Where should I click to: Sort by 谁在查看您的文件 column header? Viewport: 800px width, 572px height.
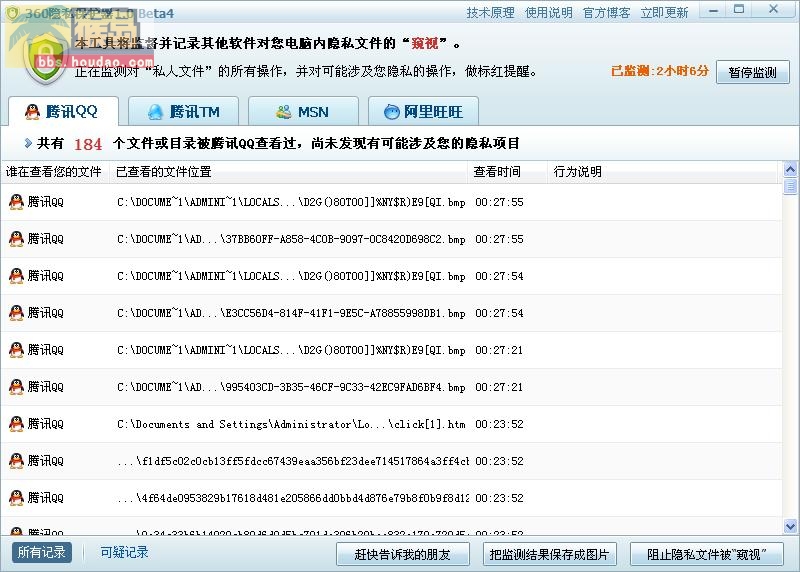pos(55,172)
